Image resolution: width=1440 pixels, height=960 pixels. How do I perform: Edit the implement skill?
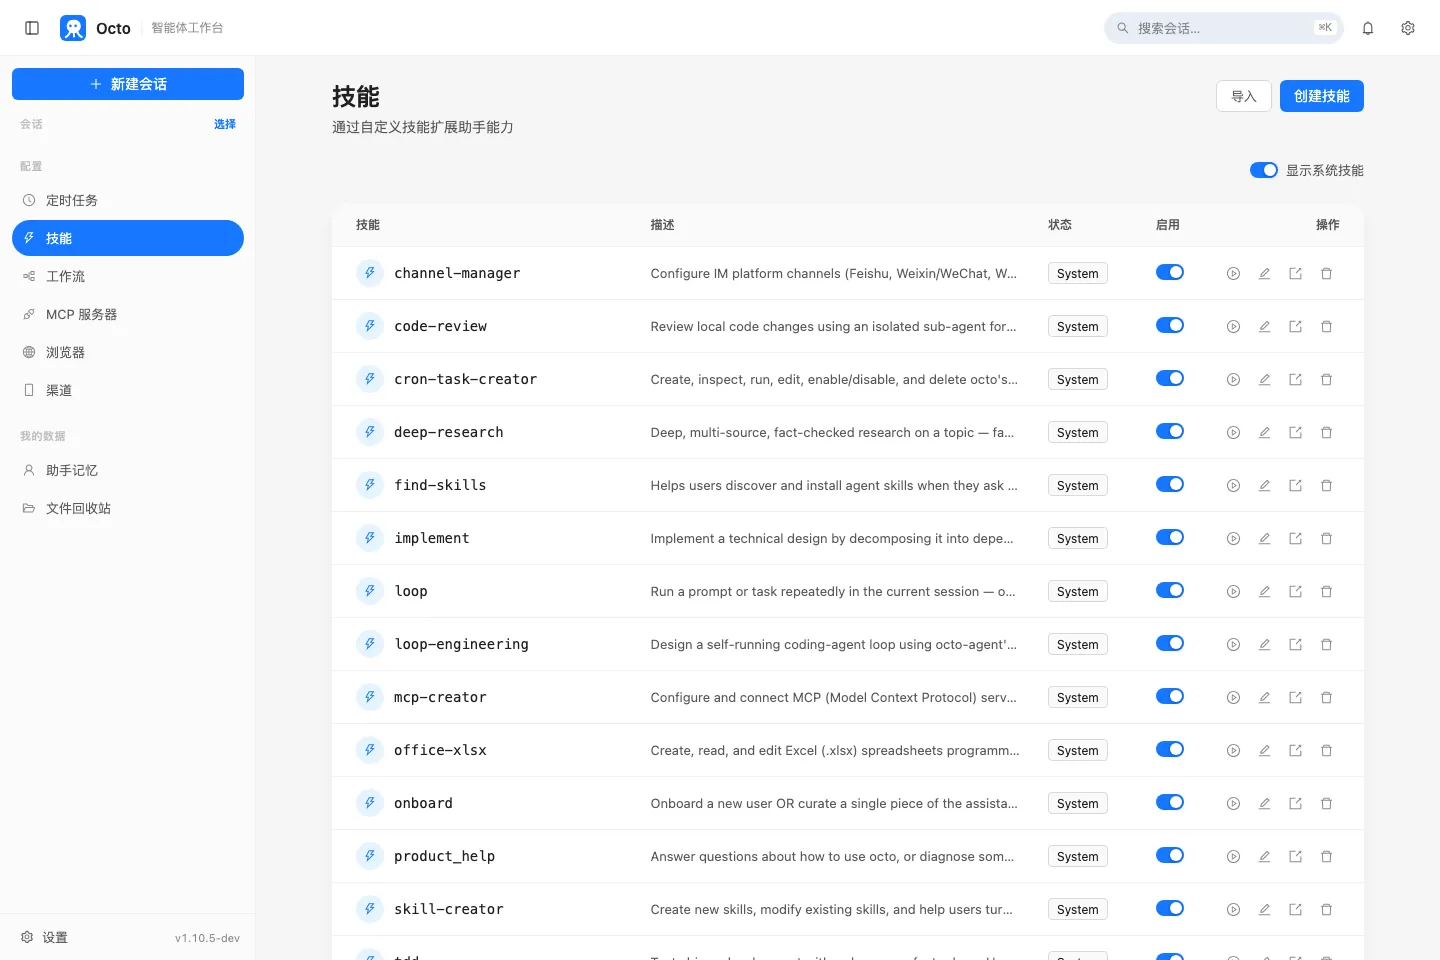[1264, 538]
